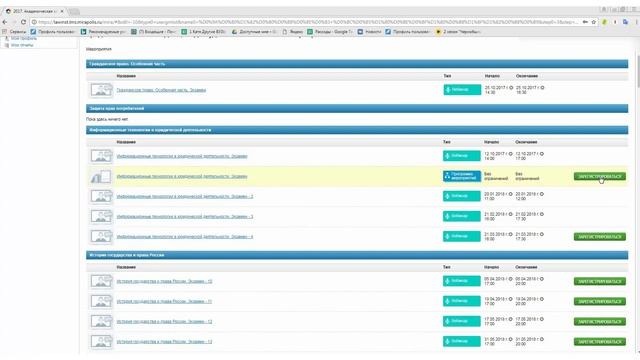Register for История exam on 17.05.2018
This screenshot has width=640, height=360.
[x=600, y=322]
